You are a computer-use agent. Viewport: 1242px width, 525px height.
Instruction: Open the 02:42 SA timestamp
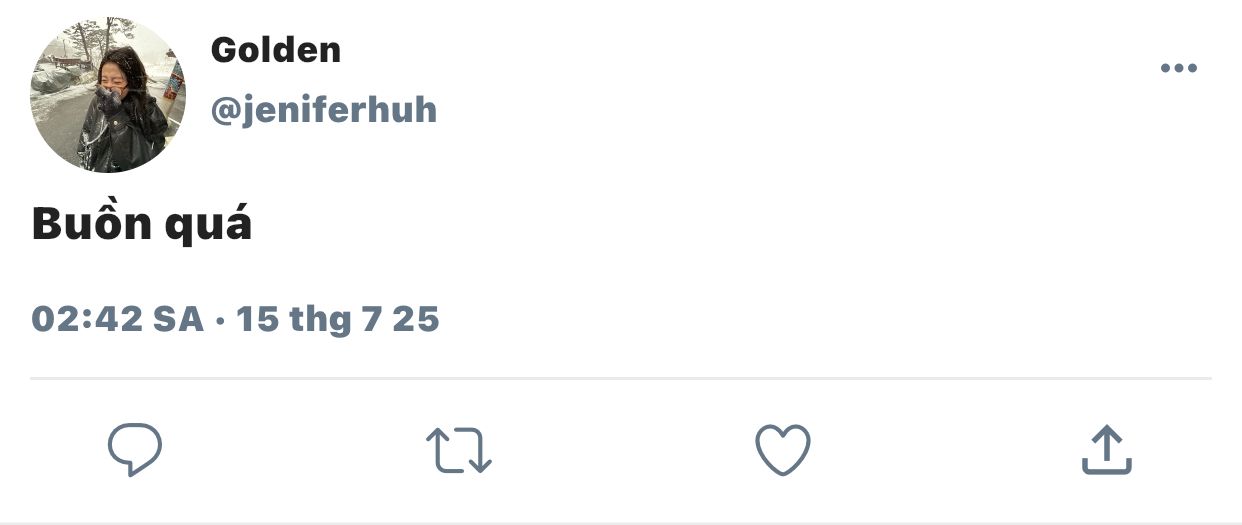tap(118, 319)
